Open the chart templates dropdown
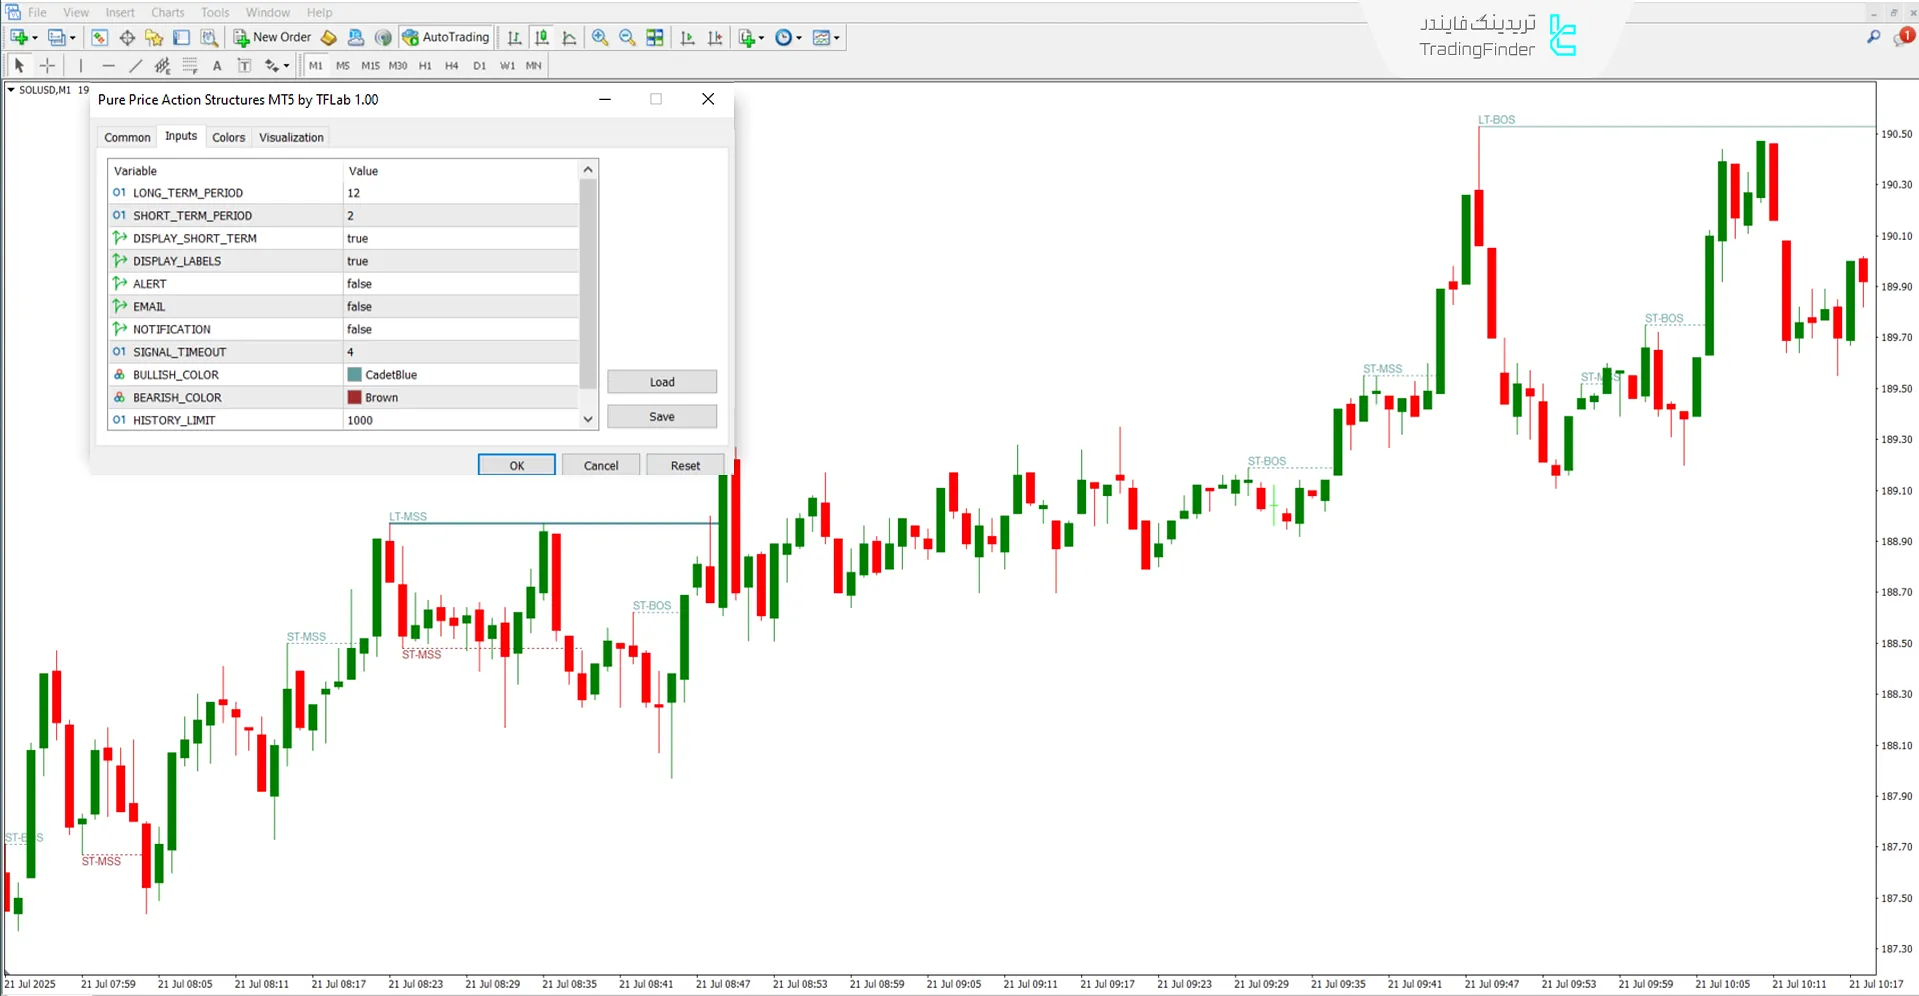This screenshot has width=1919, height=996. pyautogui.click(x=836, y=38)
